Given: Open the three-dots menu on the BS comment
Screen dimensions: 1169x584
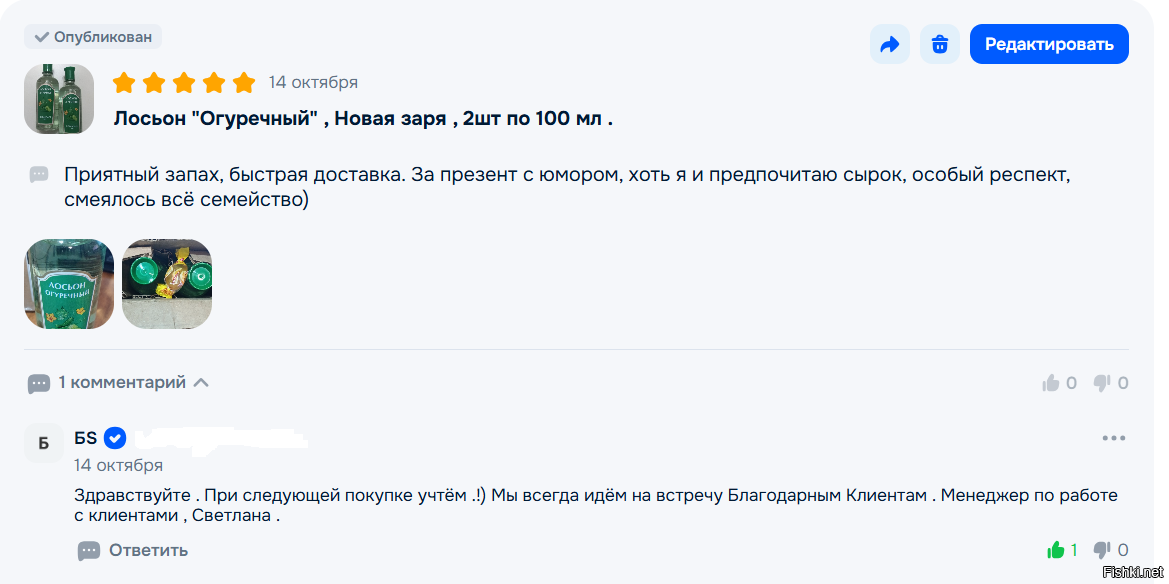Looking at the screenshot, I should pyautogui.click(x=1113, y=438).
